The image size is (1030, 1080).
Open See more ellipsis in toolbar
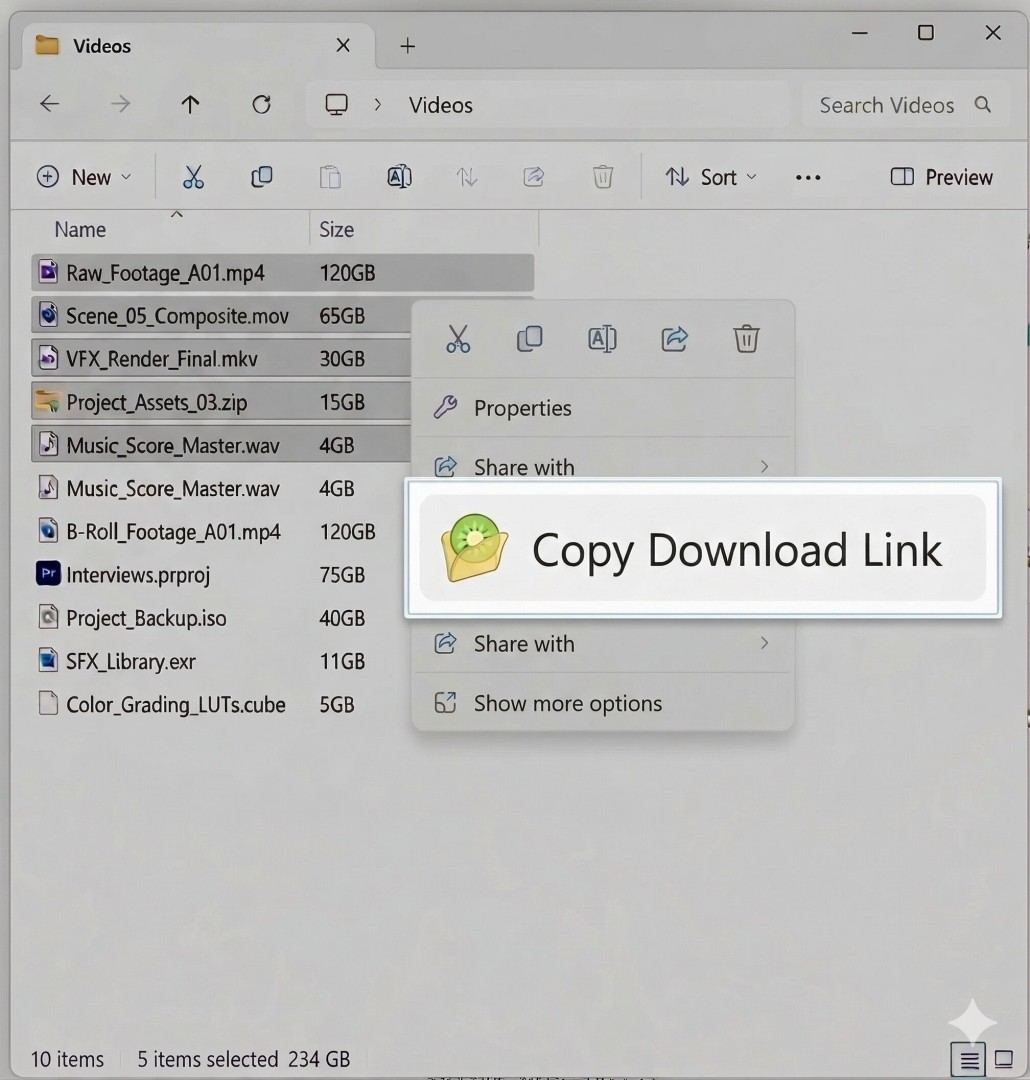[808, 177]
